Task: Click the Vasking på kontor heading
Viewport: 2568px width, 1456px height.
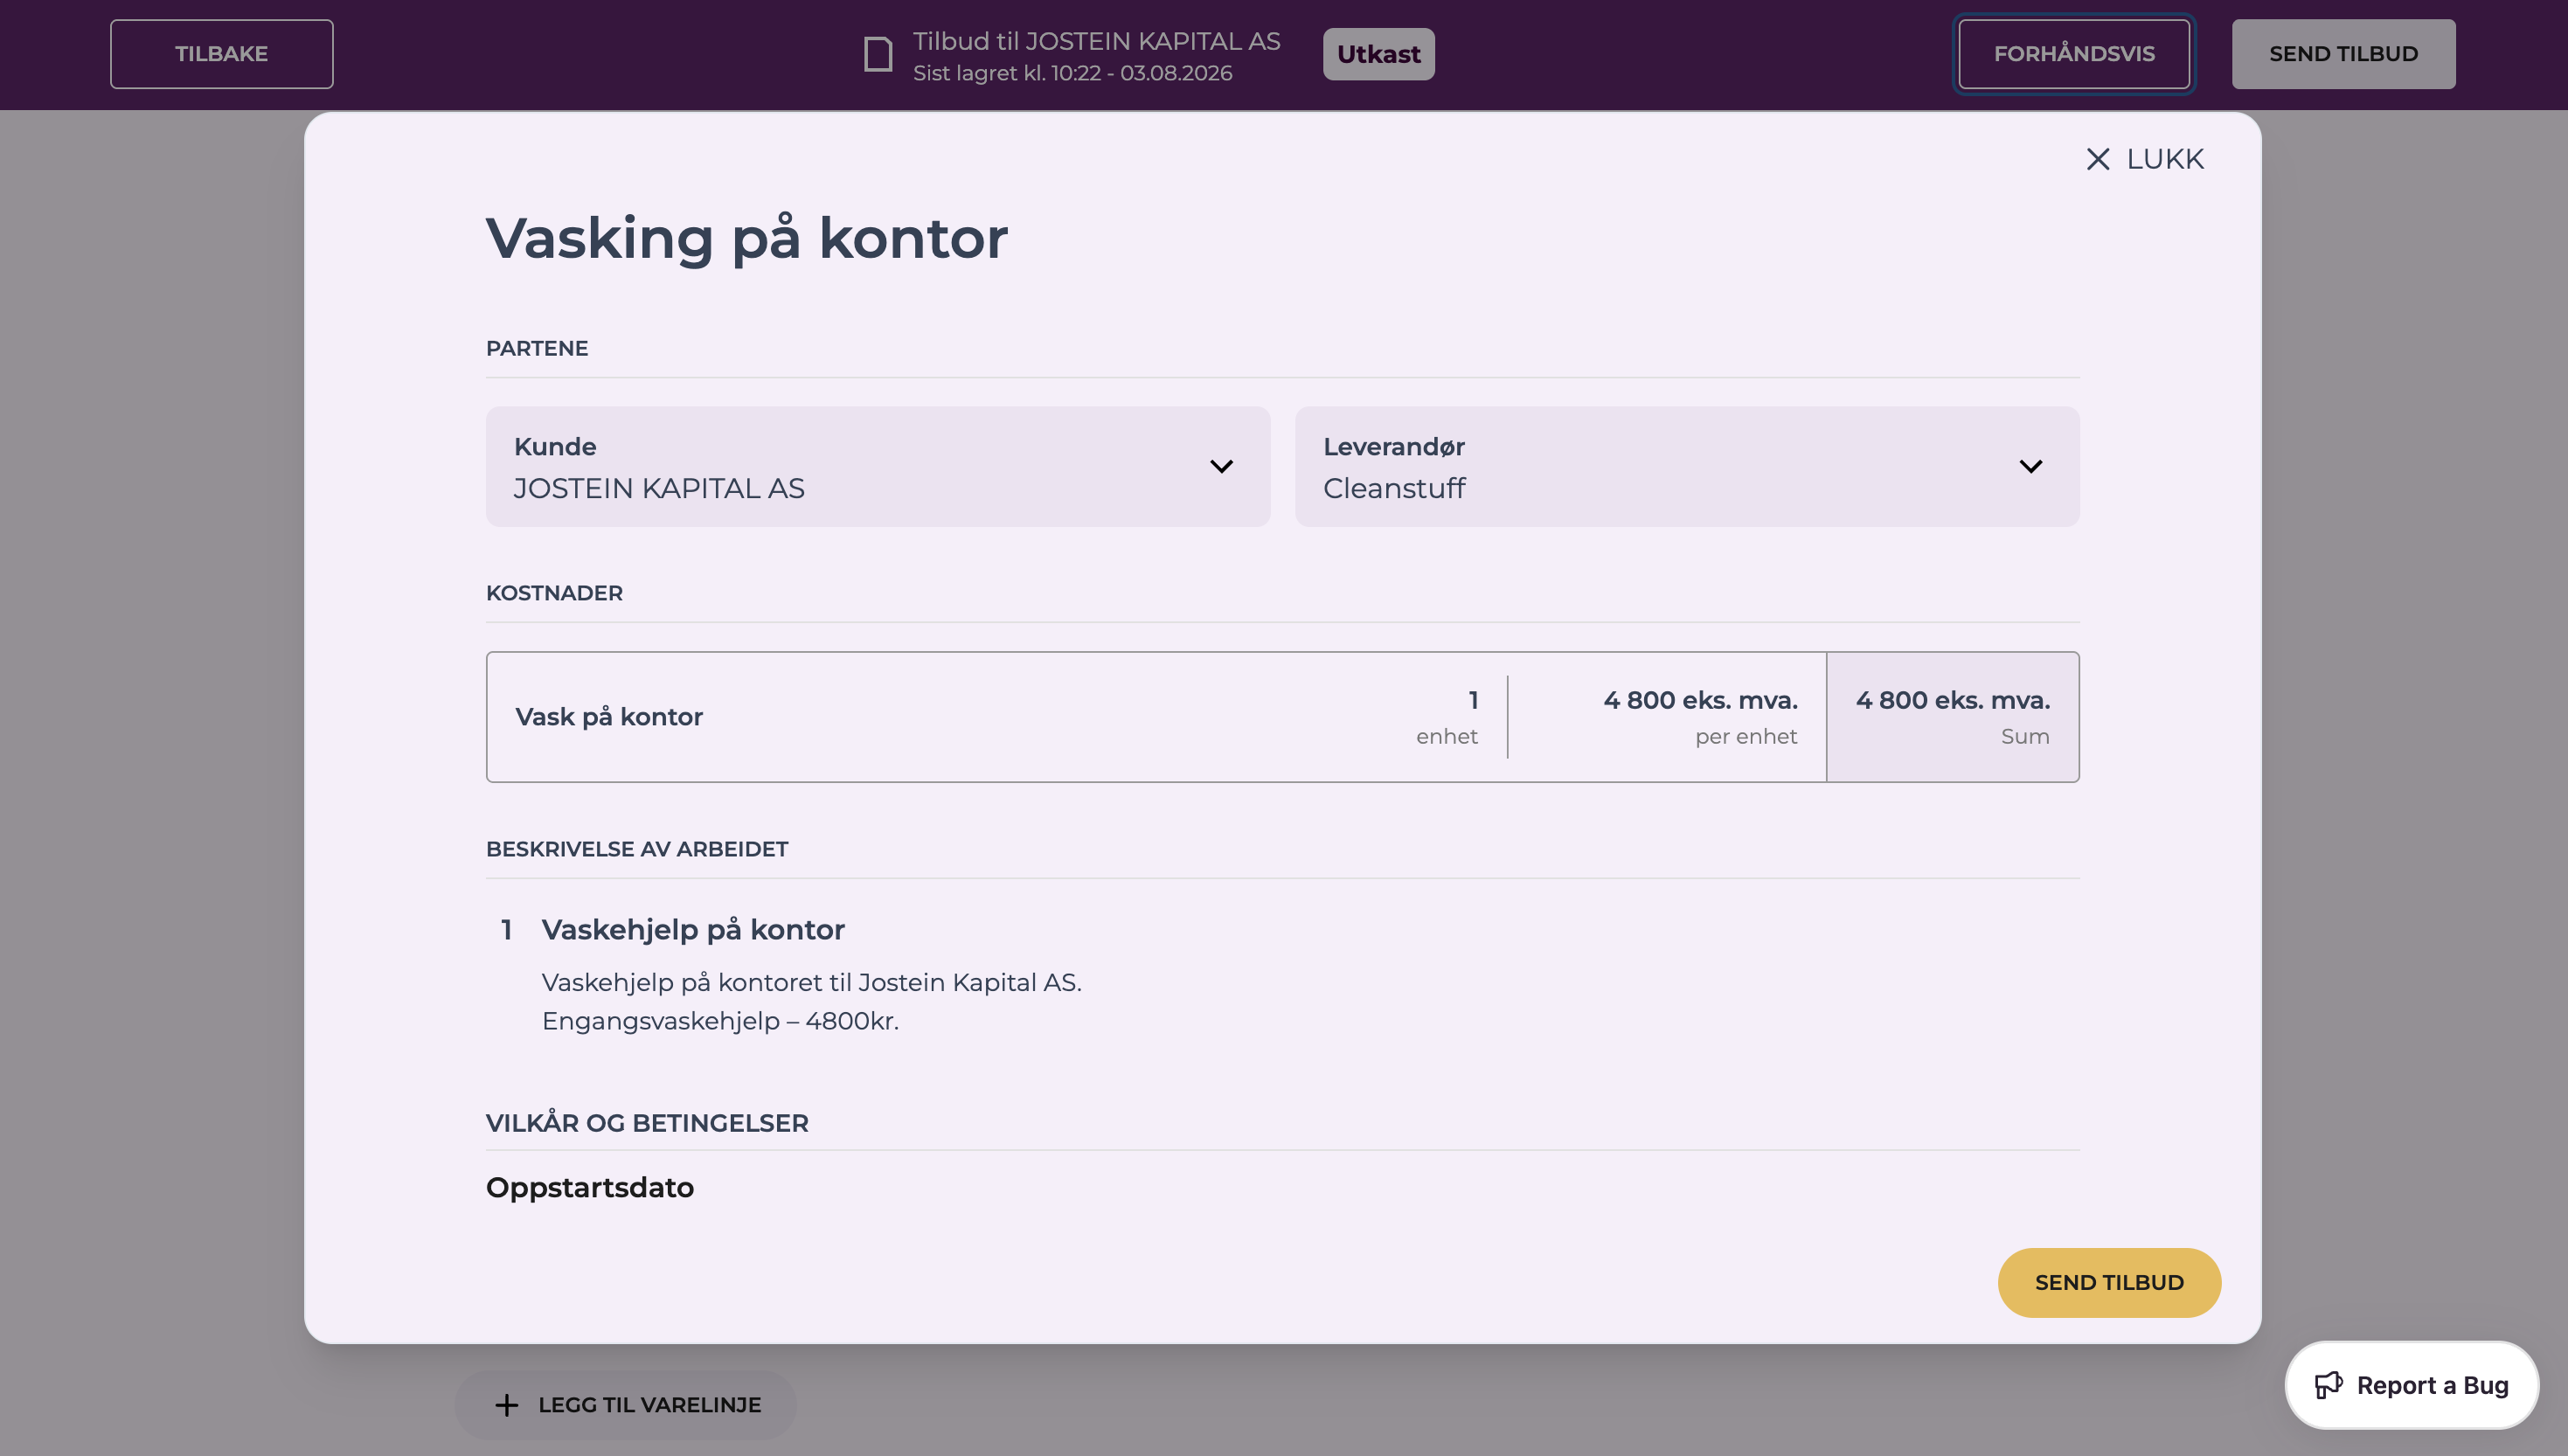Action: 746,239
